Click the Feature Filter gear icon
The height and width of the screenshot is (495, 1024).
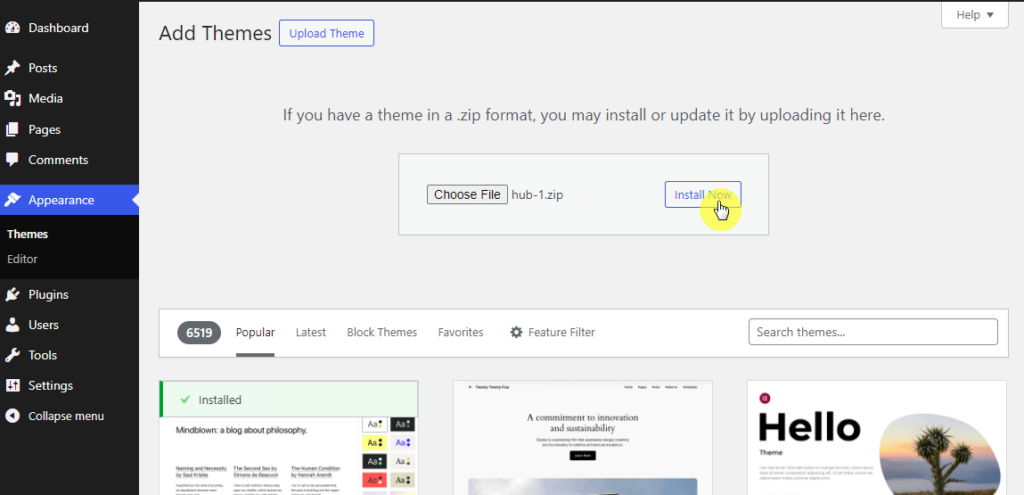[x=516, y=332]
